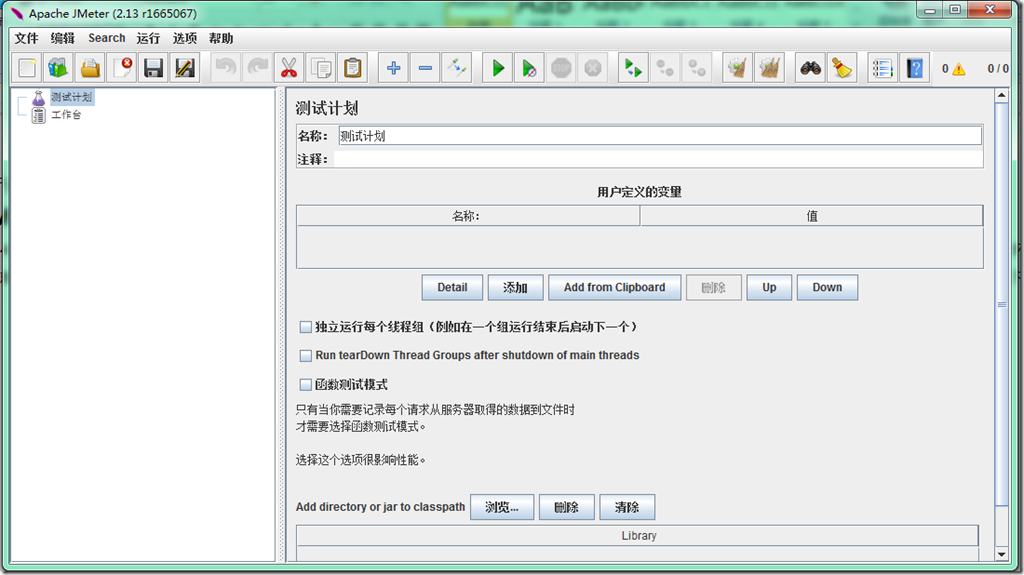Click the Clear broom icon
The image size is (1024, 575).
737,68
